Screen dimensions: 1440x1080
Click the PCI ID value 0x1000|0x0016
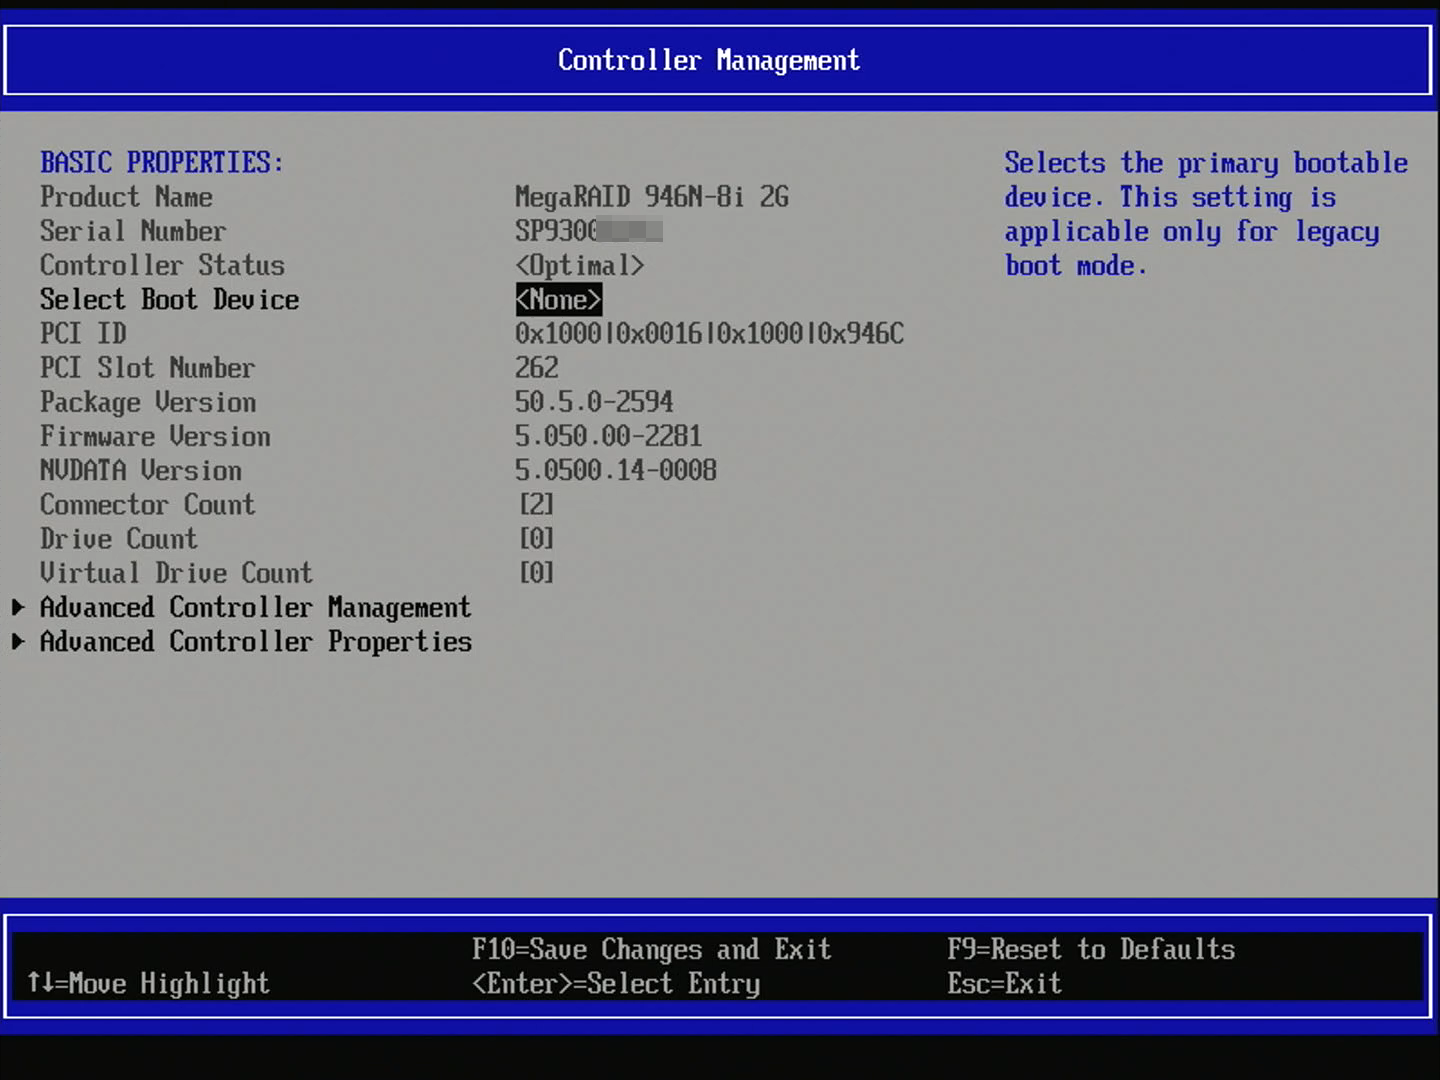pos(710,333)
